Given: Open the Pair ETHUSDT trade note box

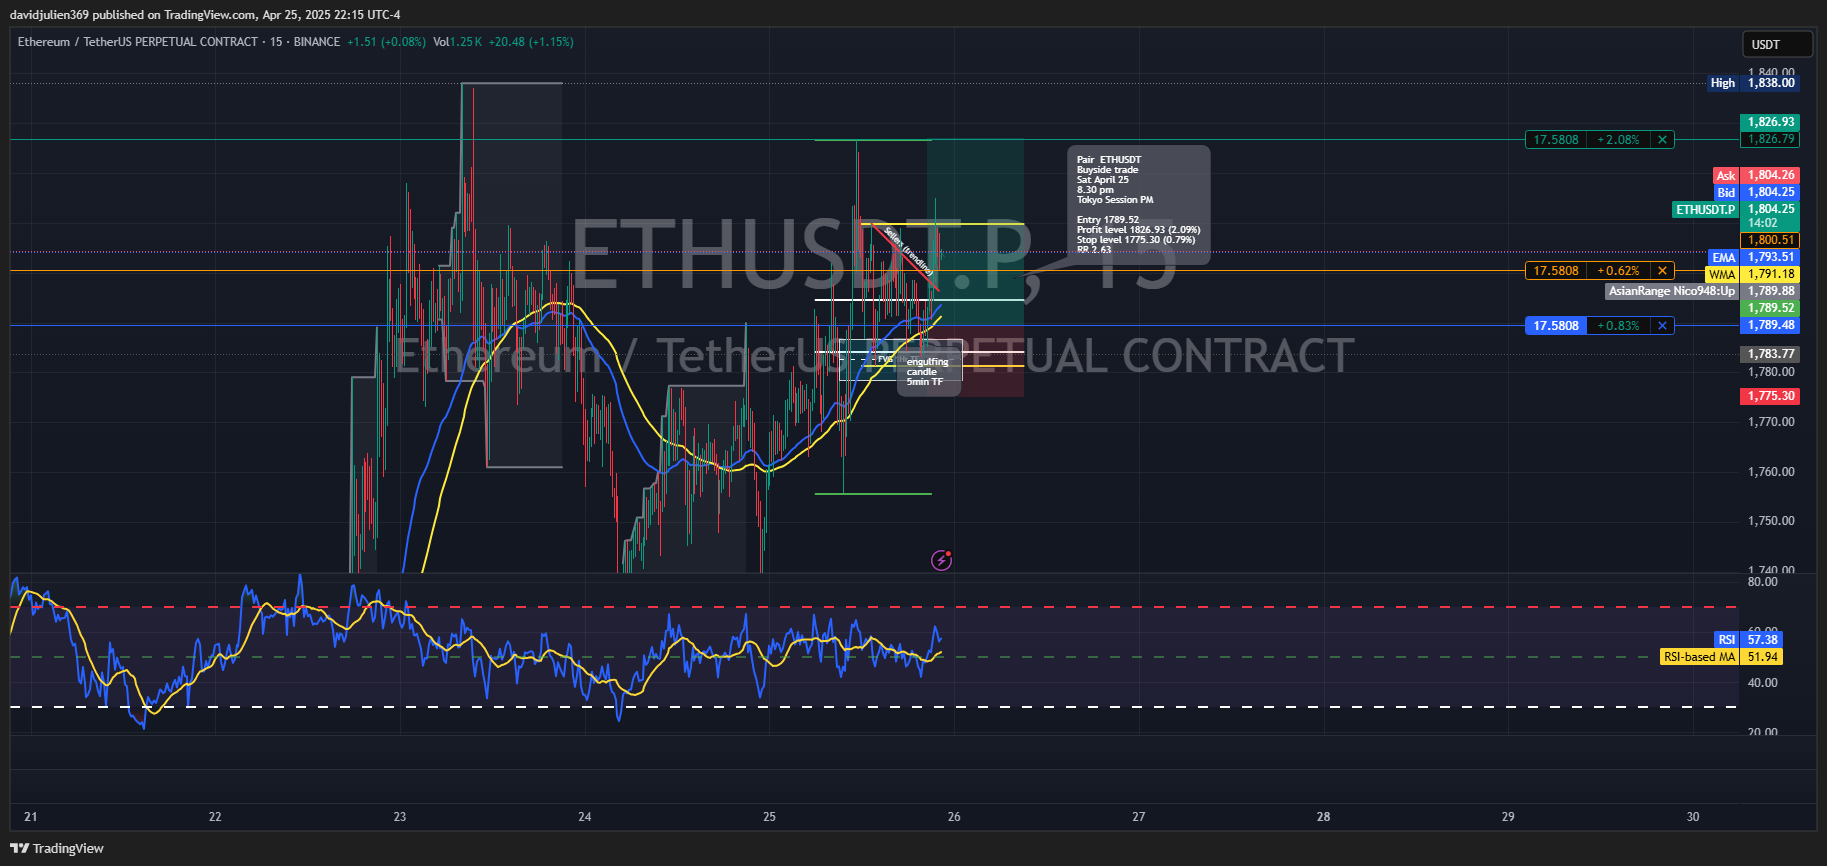Looking at the screenshot, I should pos(1139,205).
